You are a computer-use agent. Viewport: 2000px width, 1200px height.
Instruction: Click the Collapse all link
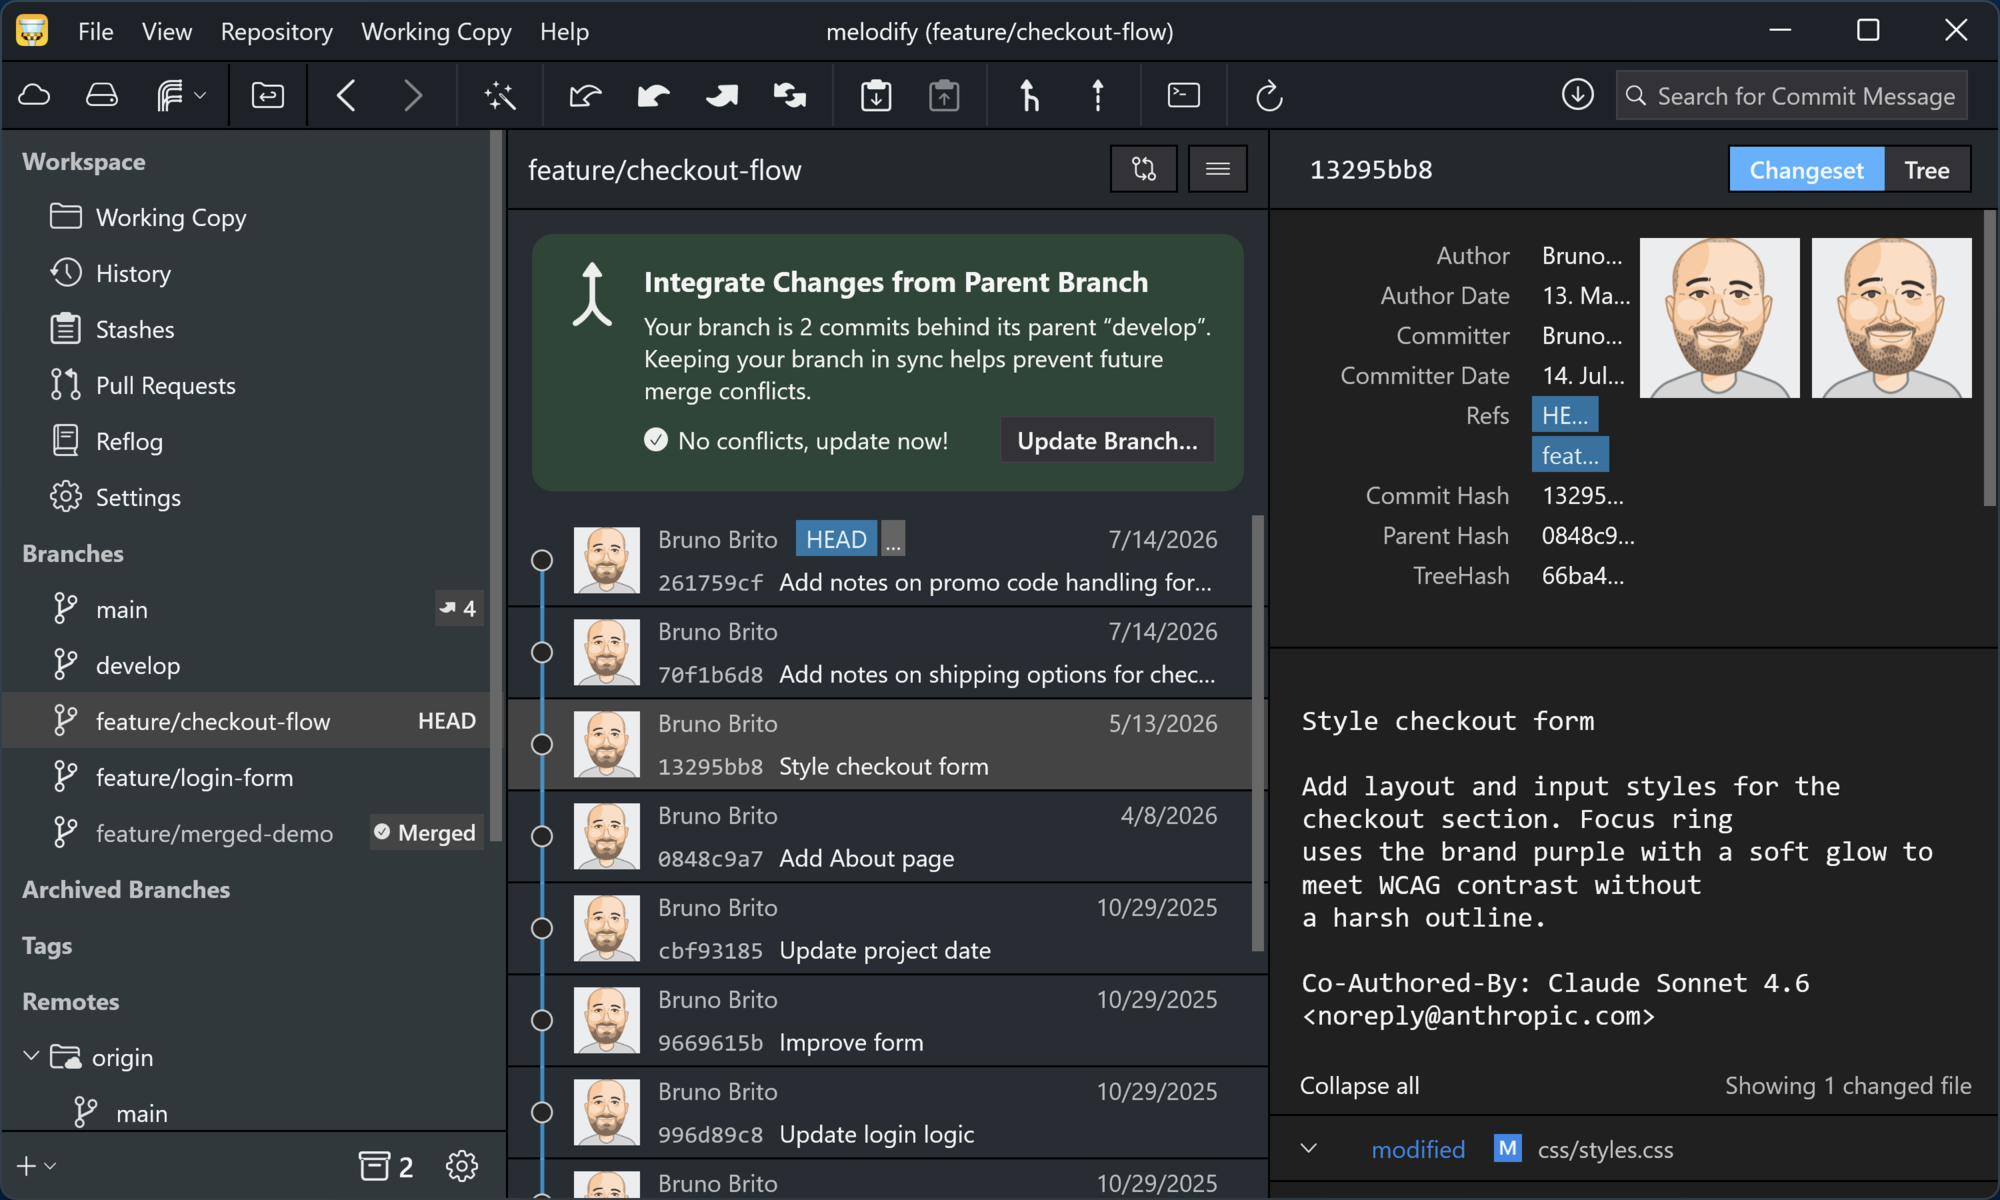click(1359, 1085)
